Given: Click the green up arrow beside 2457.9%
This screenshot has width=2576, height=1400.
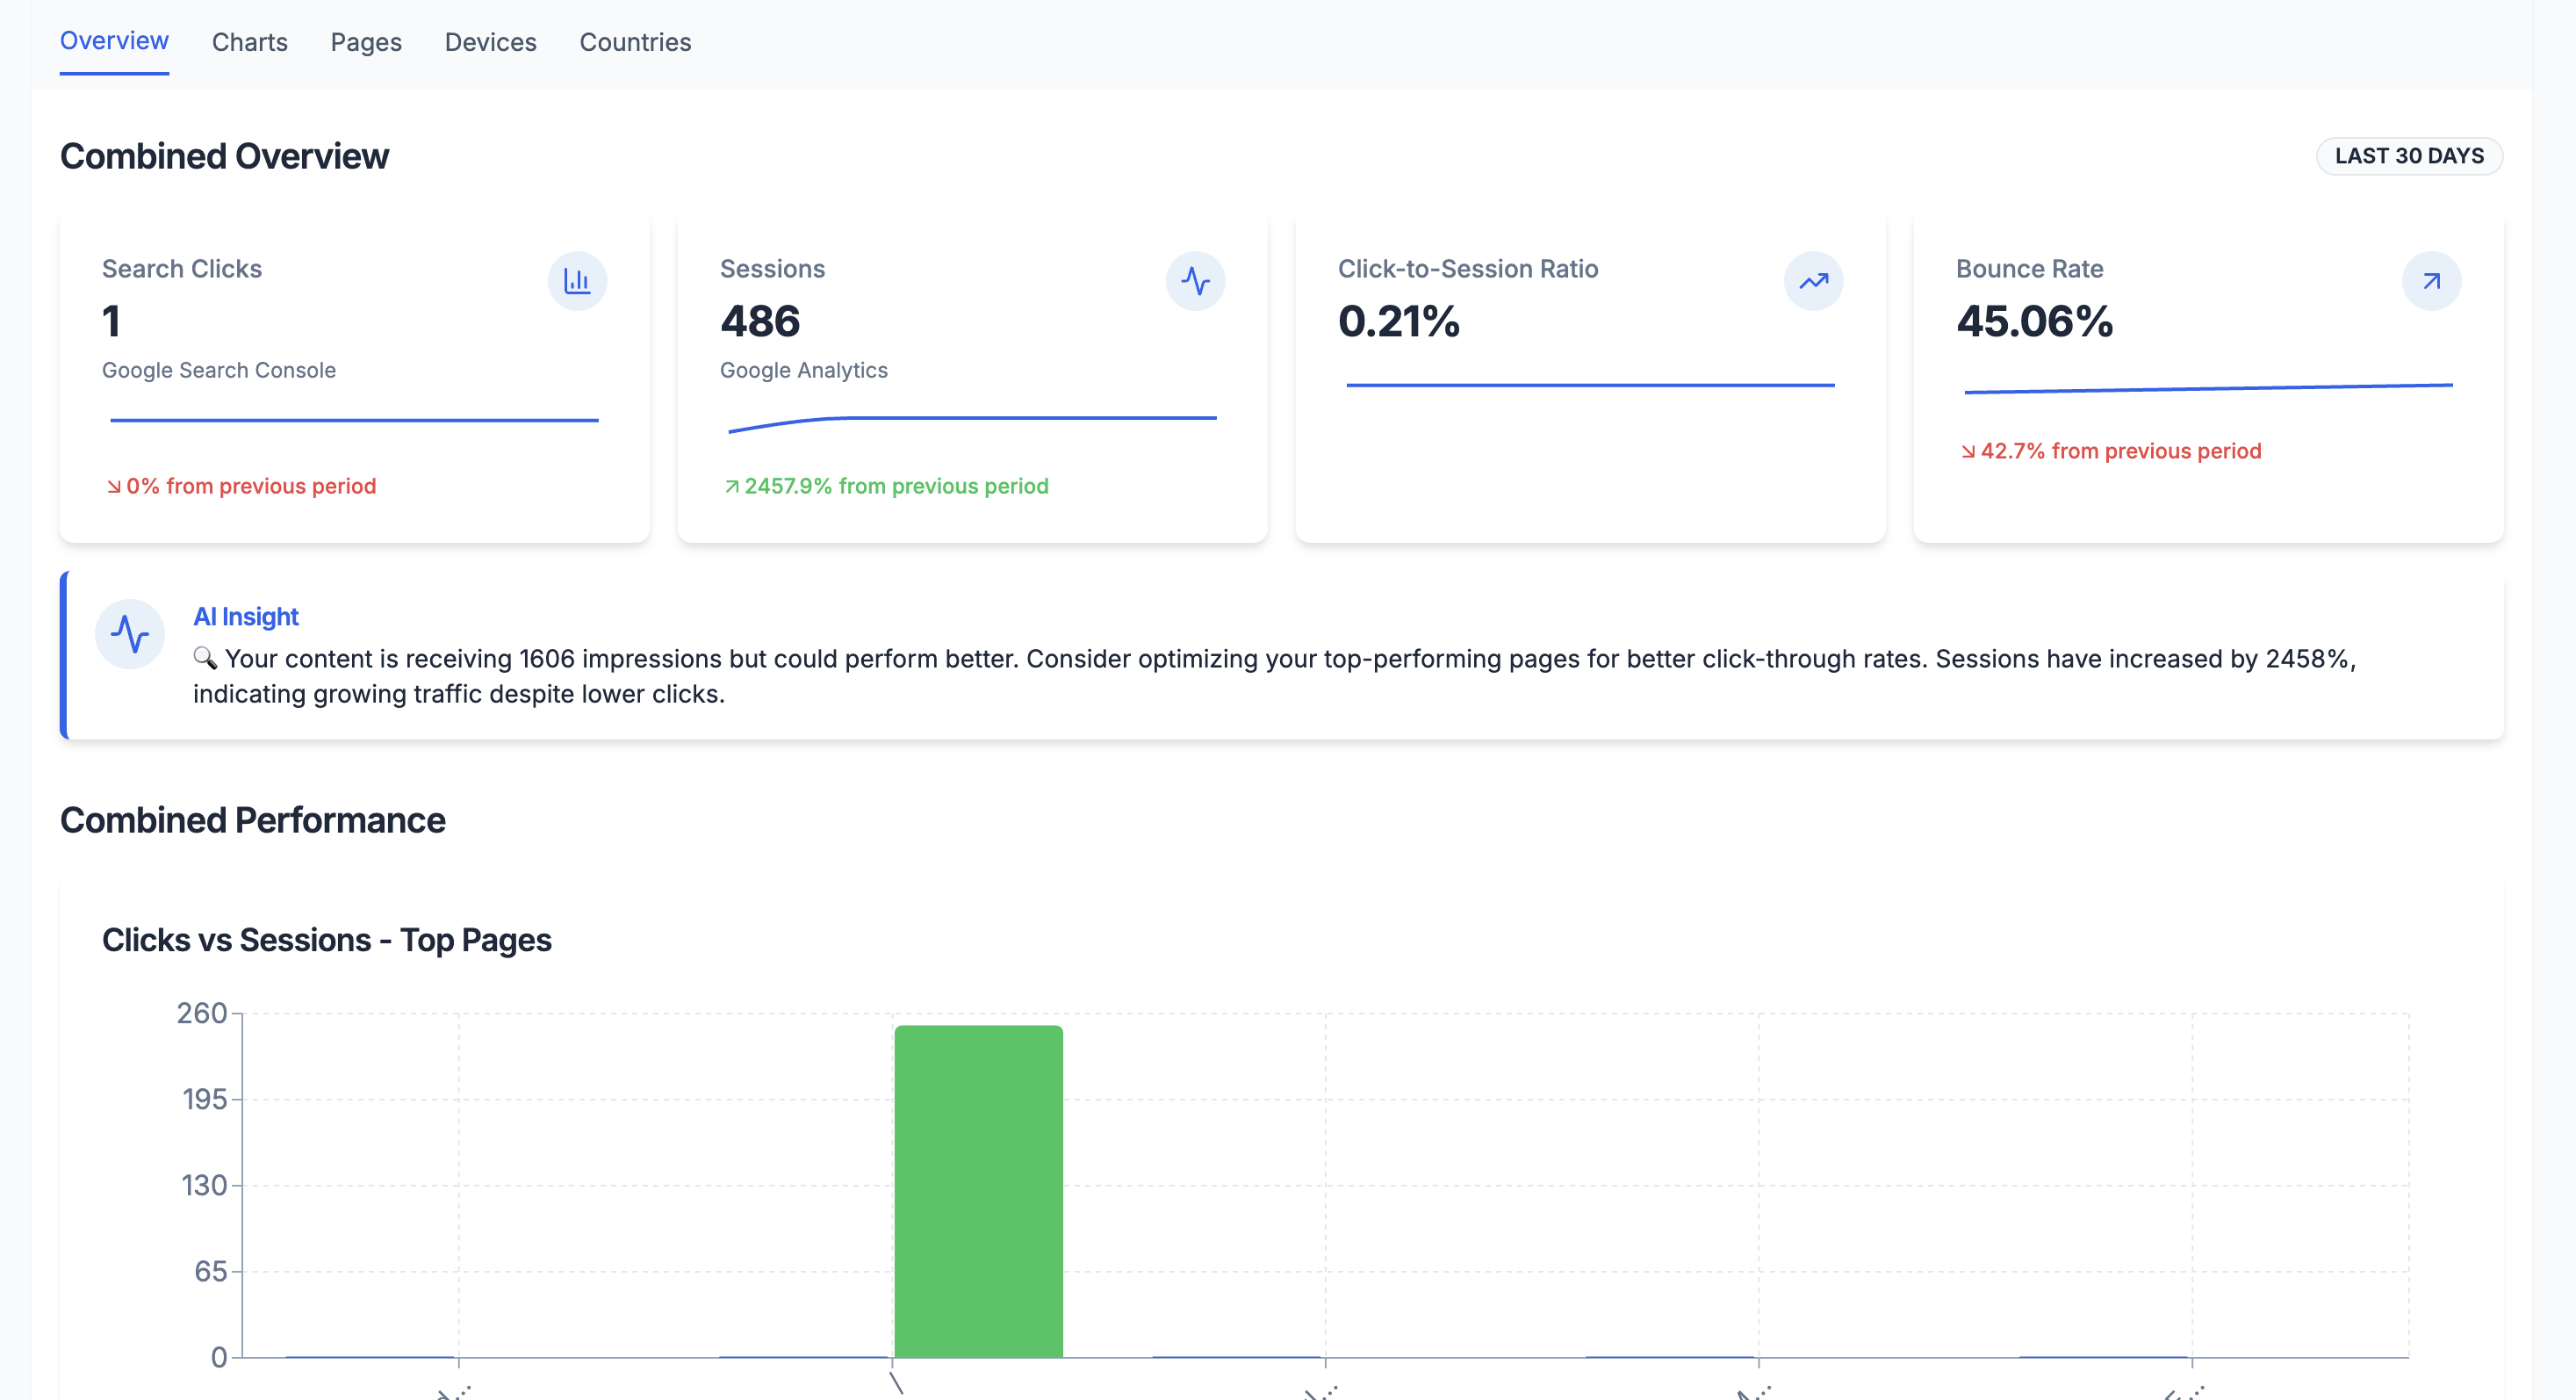Looking at the screenshot, I should pos(731,487).
